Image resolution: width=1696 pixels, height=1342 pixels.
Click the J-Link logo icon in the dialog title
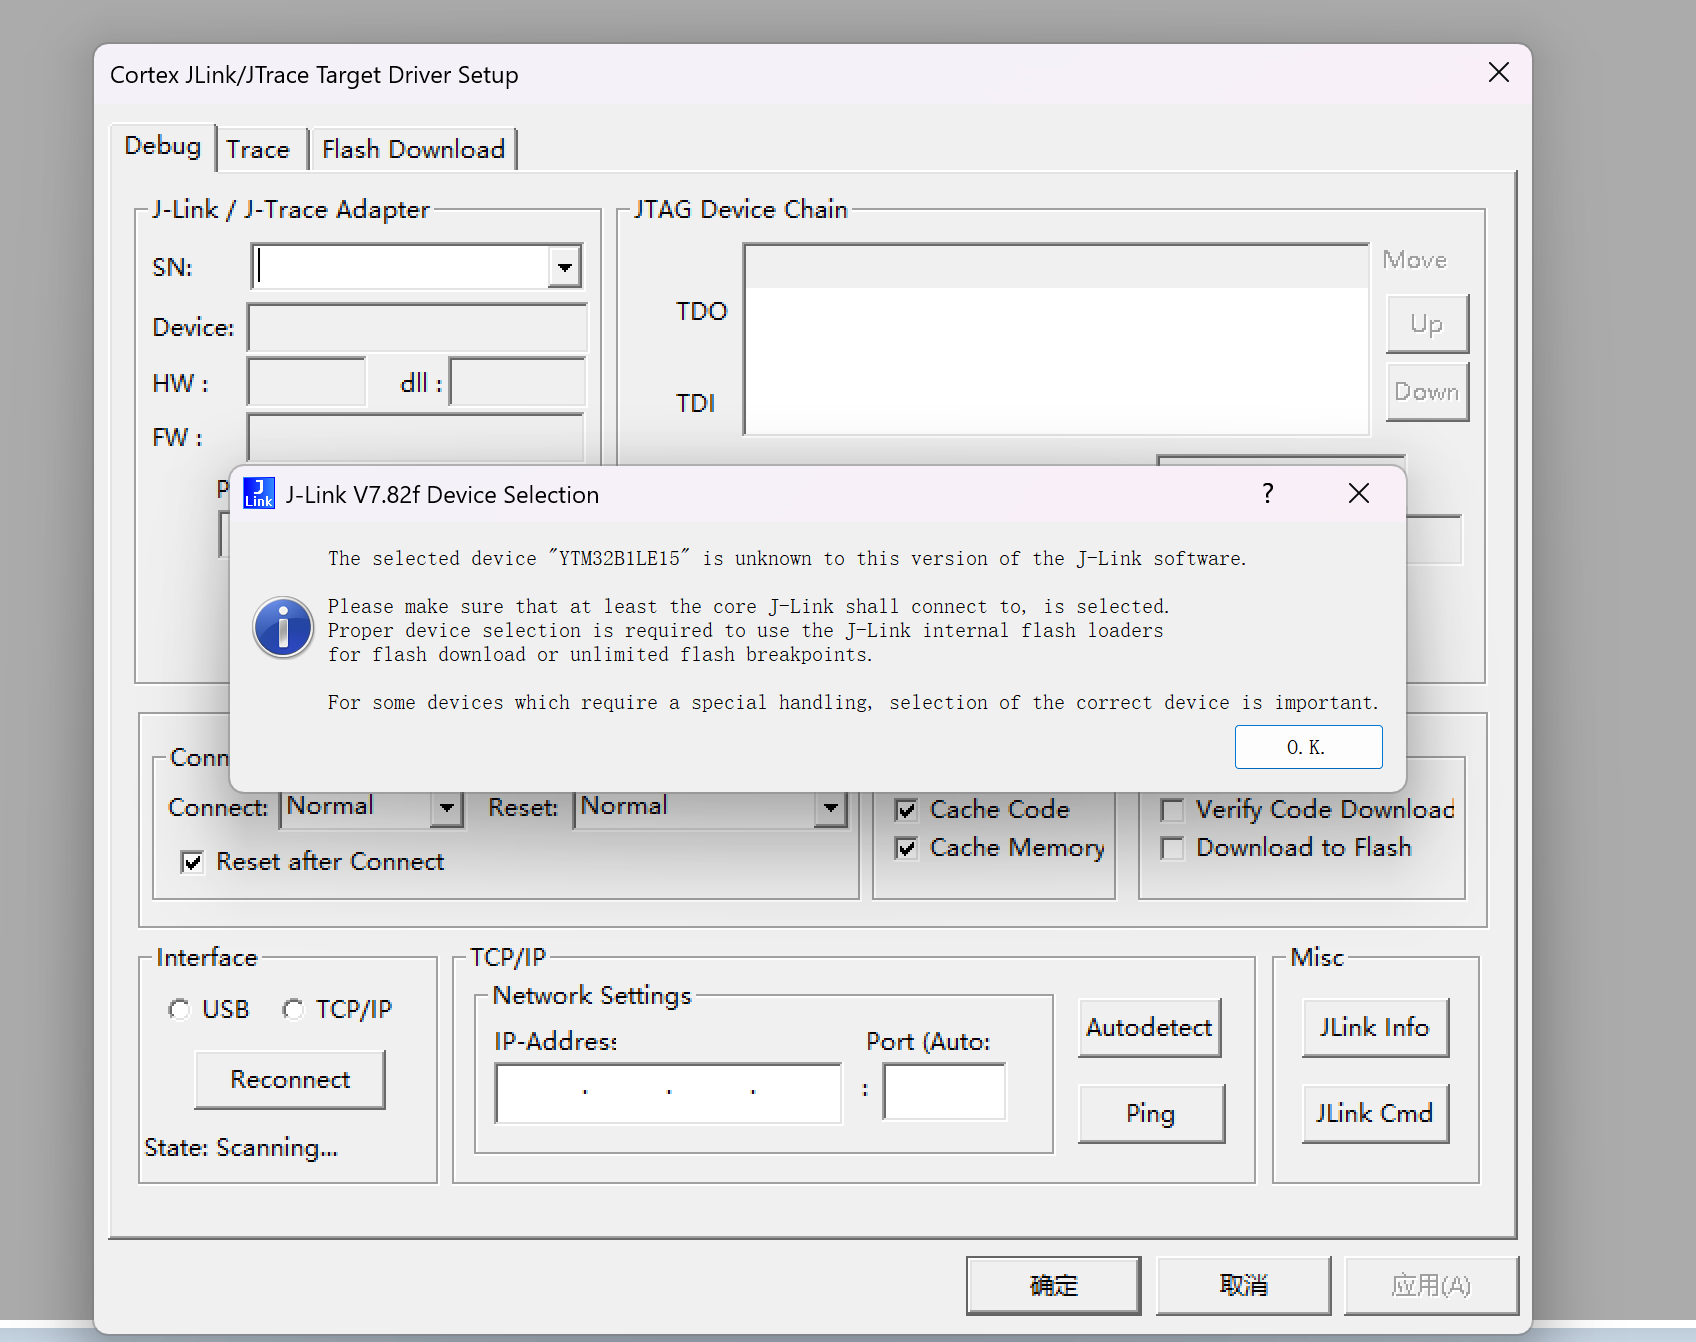pyautogui.click(x=259, y=494)
